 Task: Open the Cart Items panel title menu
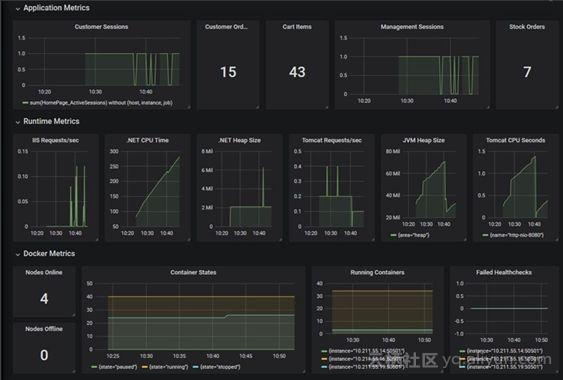[x=297, y=27]
